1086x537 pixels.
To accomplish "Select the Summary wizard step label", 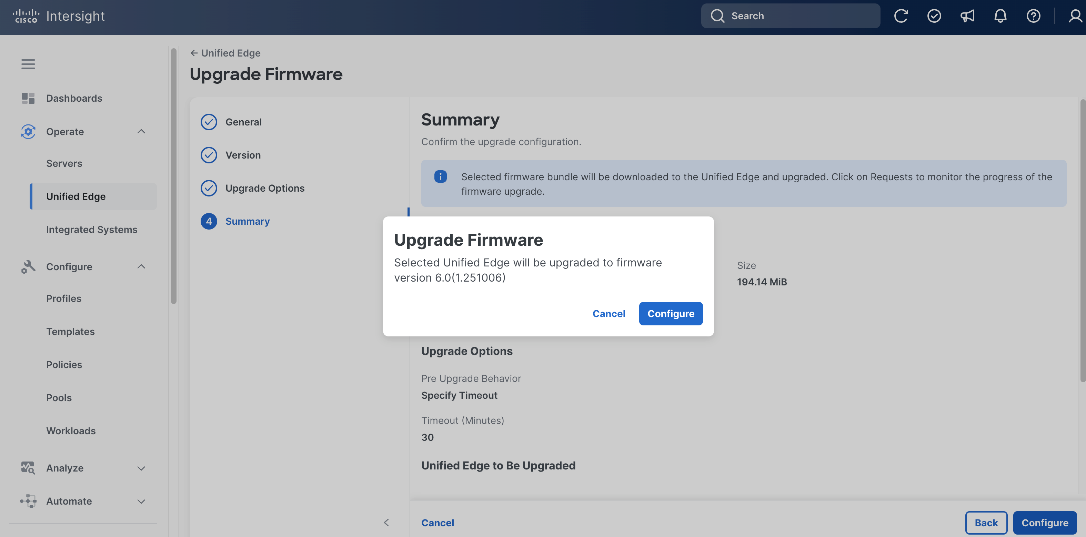I will tap(247, 222).
